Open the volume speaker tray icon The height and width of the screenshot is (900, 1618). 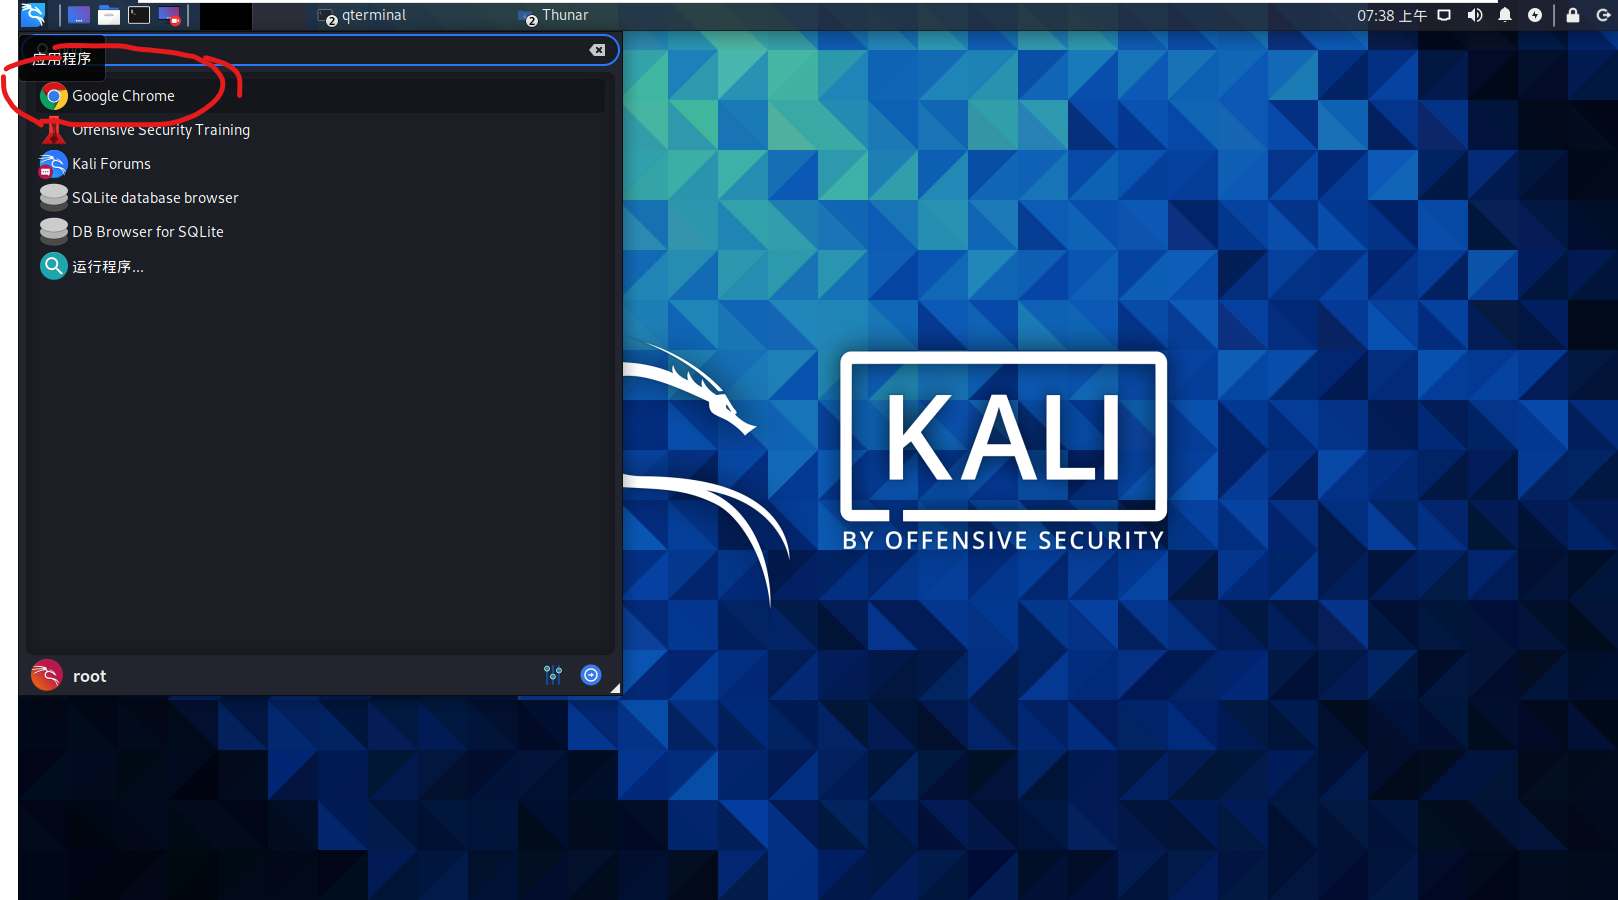tap(1475, 15)
